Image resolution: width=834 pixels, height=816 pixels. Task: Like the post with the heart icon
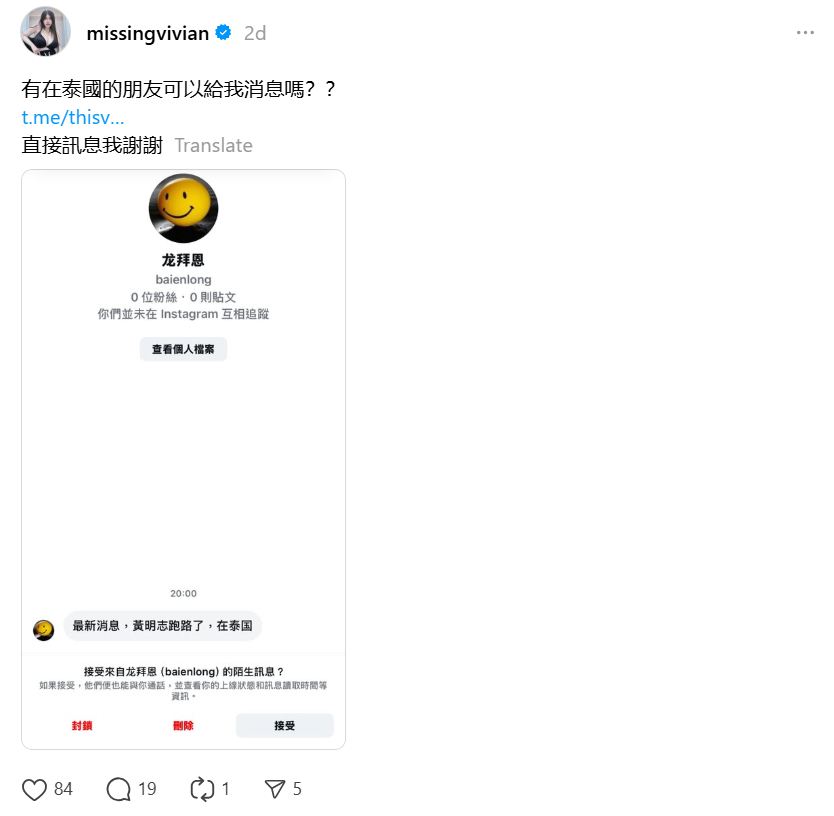pyautogui.click(x=34, y=789)
